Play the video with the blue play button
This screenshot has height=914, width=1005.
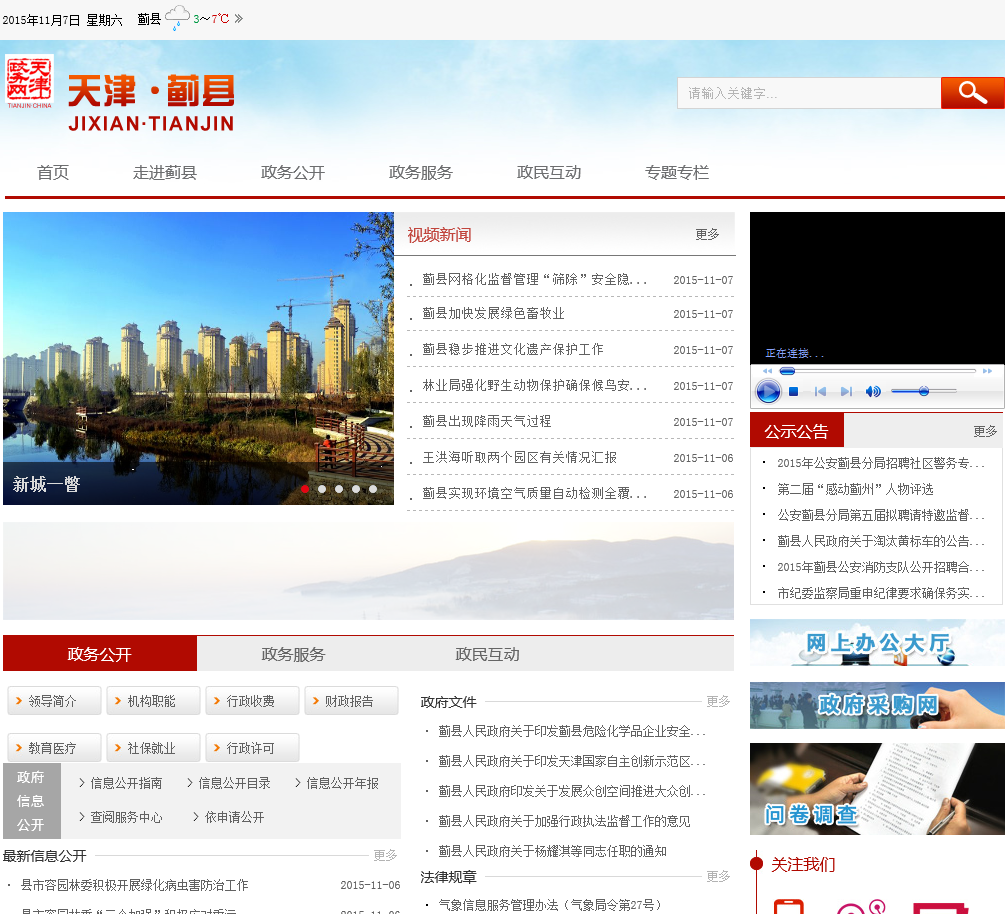tap(768, 391)
